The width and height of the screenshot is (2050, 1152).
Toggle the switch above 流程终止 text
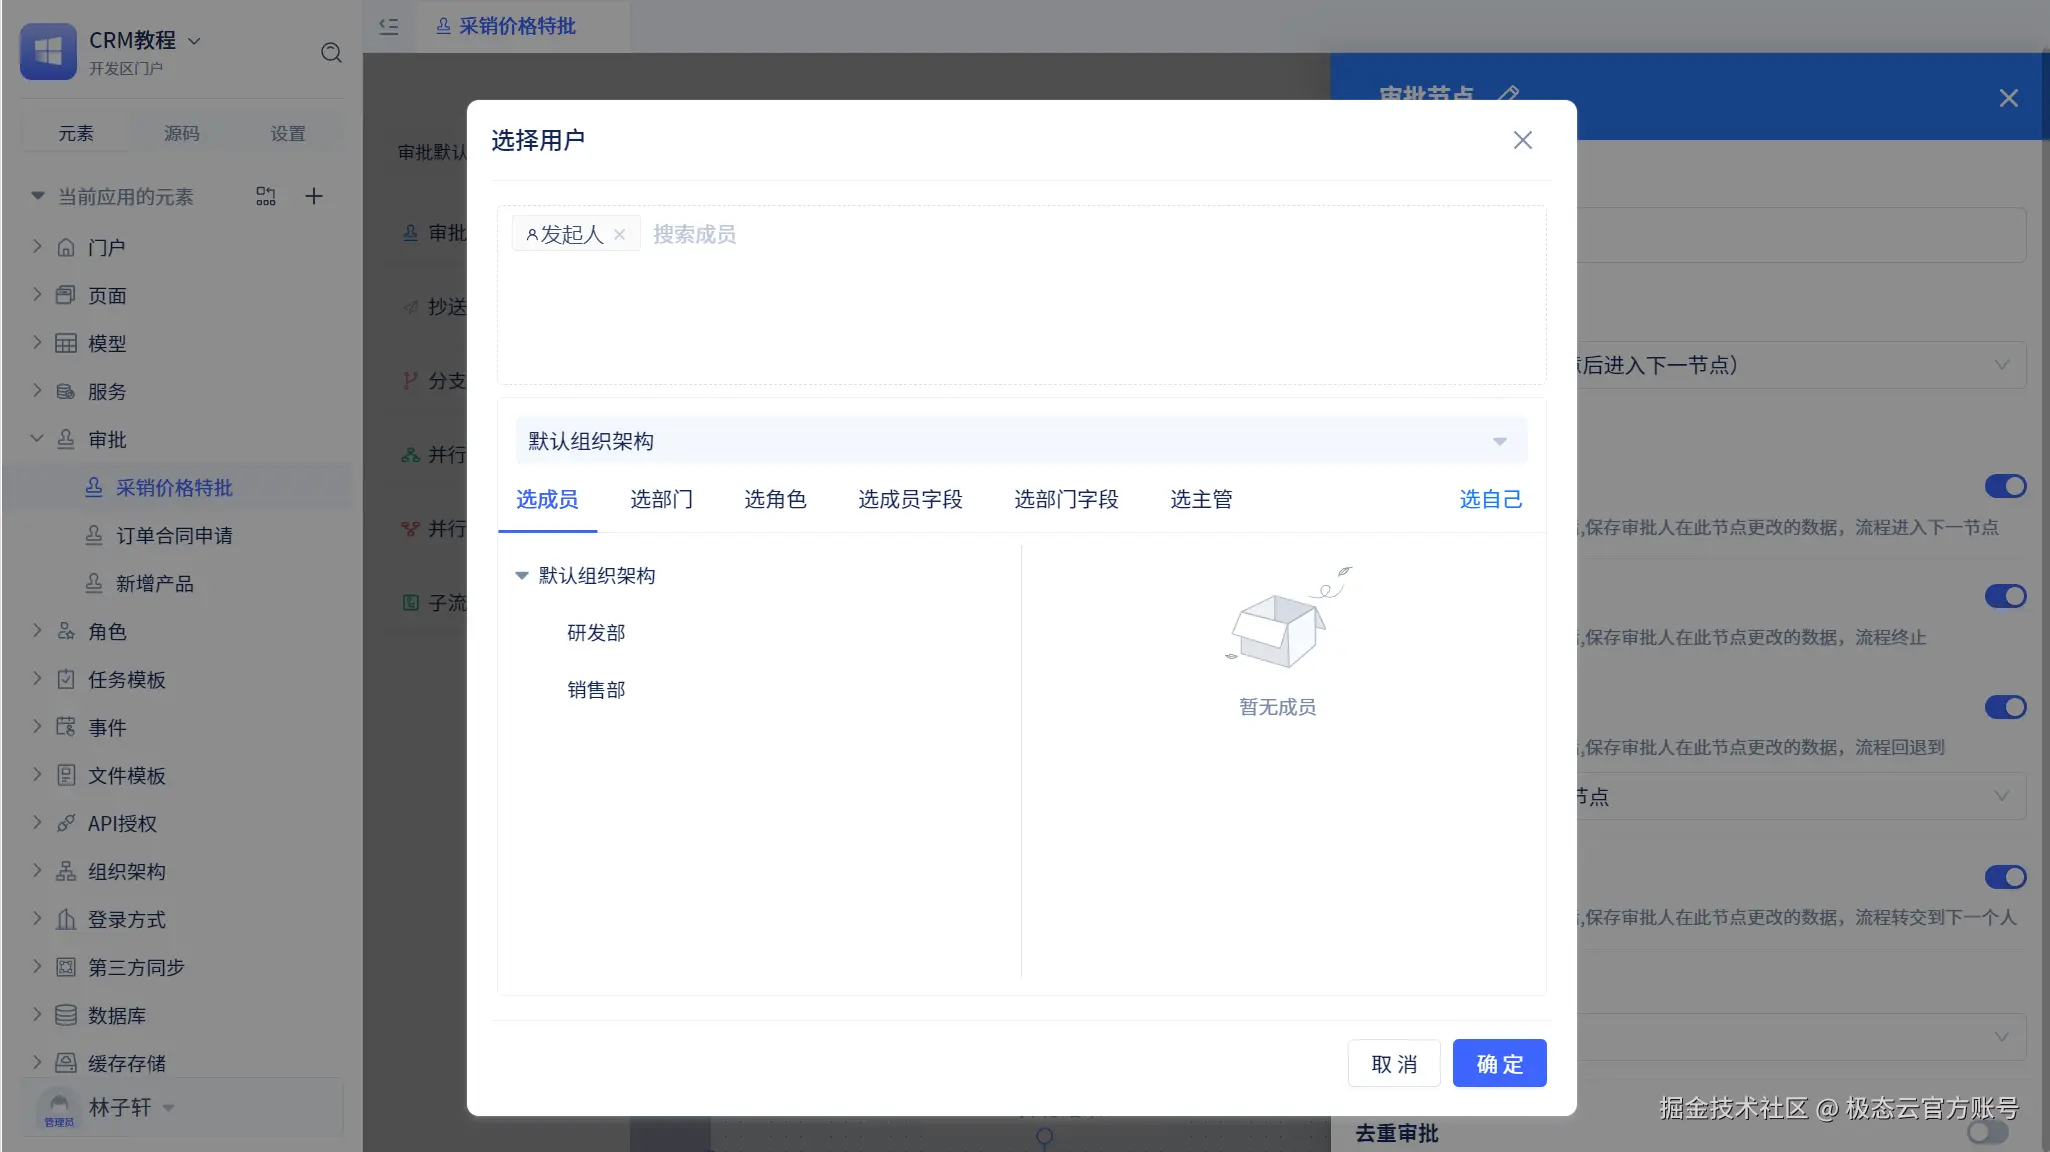tap(2005, 596)
